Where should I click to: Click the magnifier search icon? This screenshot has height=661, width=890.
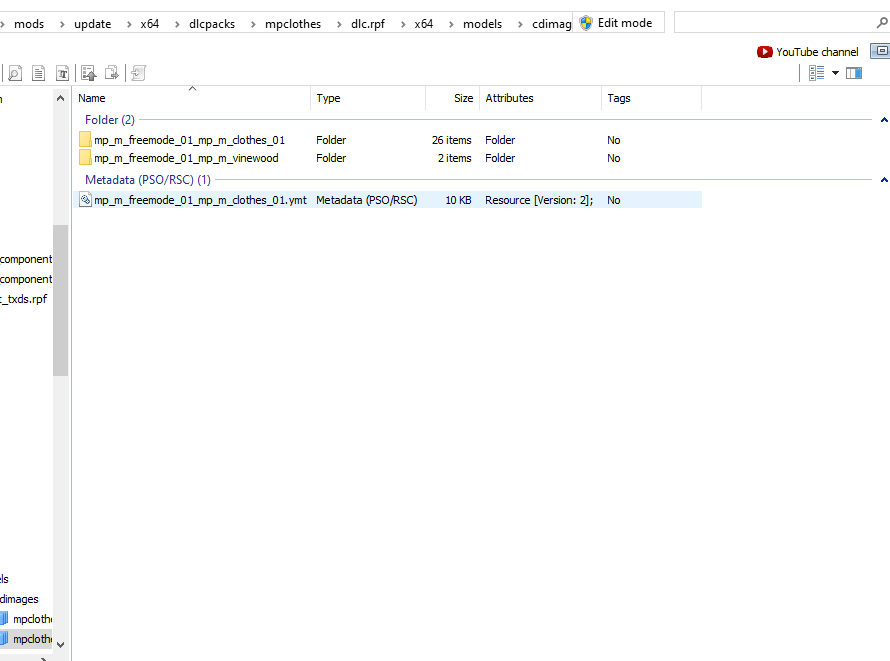(x=881, y=23)
